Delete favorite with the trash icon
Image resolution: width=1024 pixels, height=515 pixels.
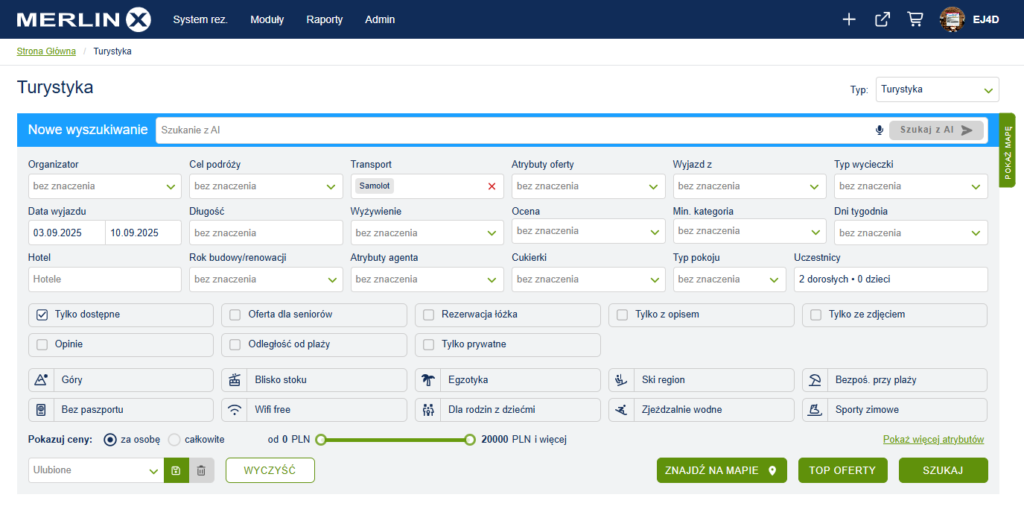point(201,470)
